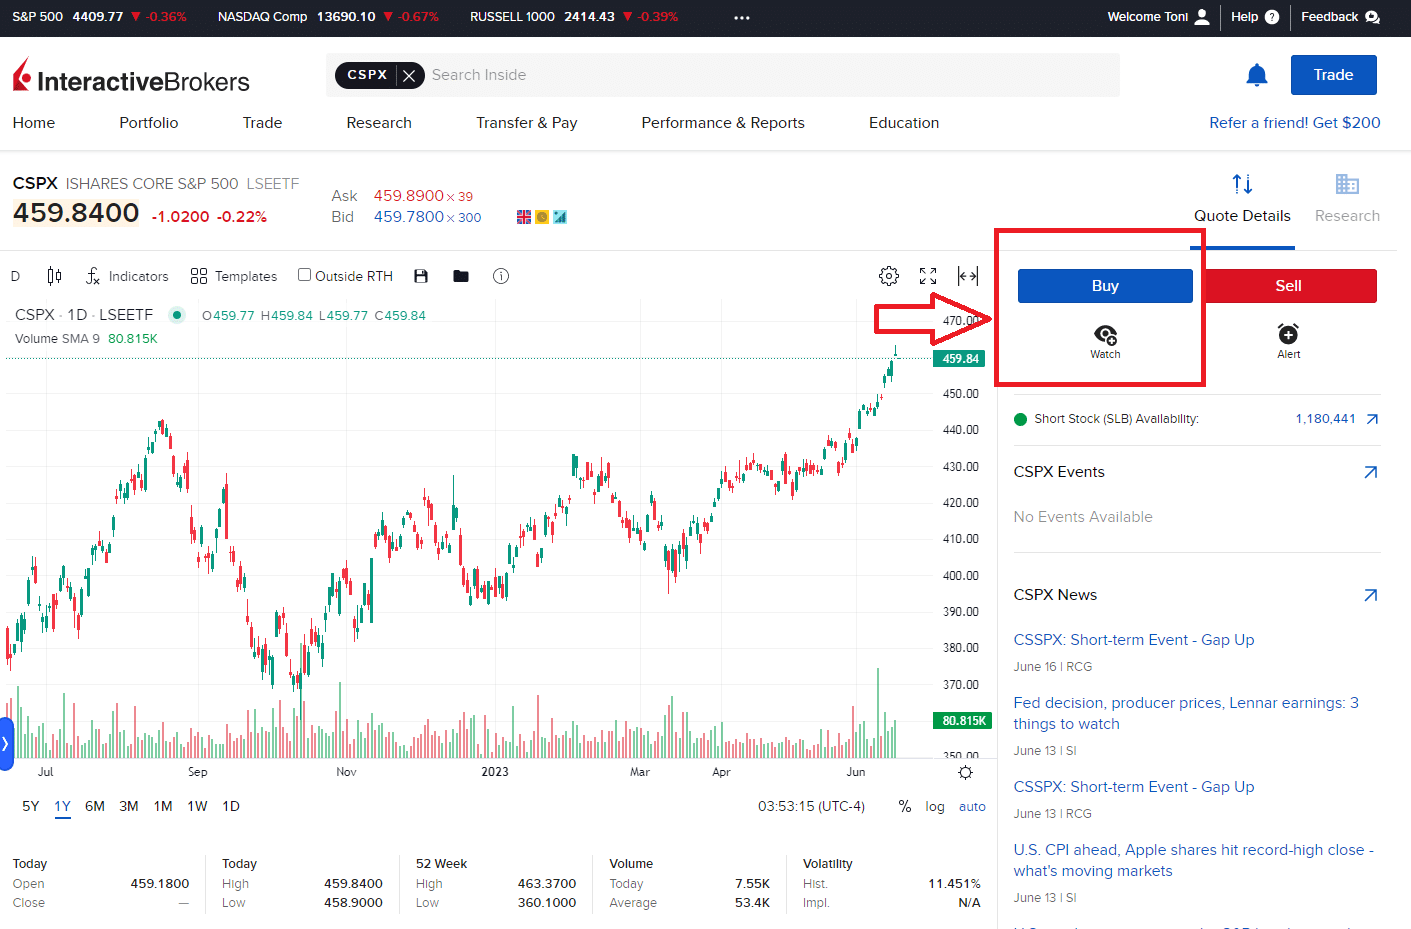Select the 1M chart range
Screen dimensions: 1411x929
point(163,806)
